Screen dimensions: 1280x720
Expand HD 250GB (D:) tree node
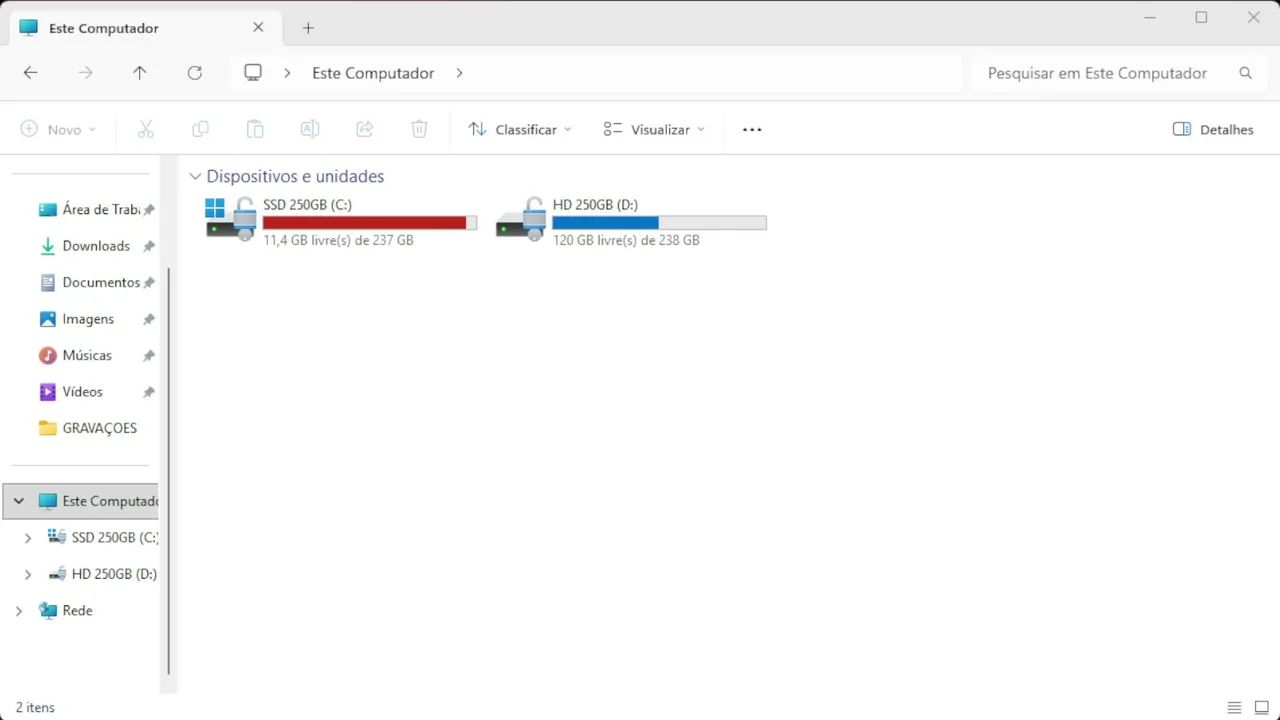28,574
